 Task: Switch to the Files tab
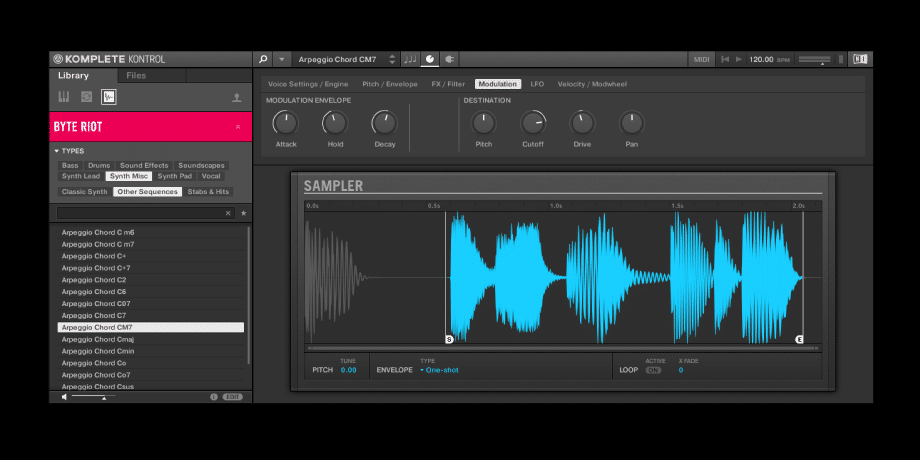tap(136, 75)
